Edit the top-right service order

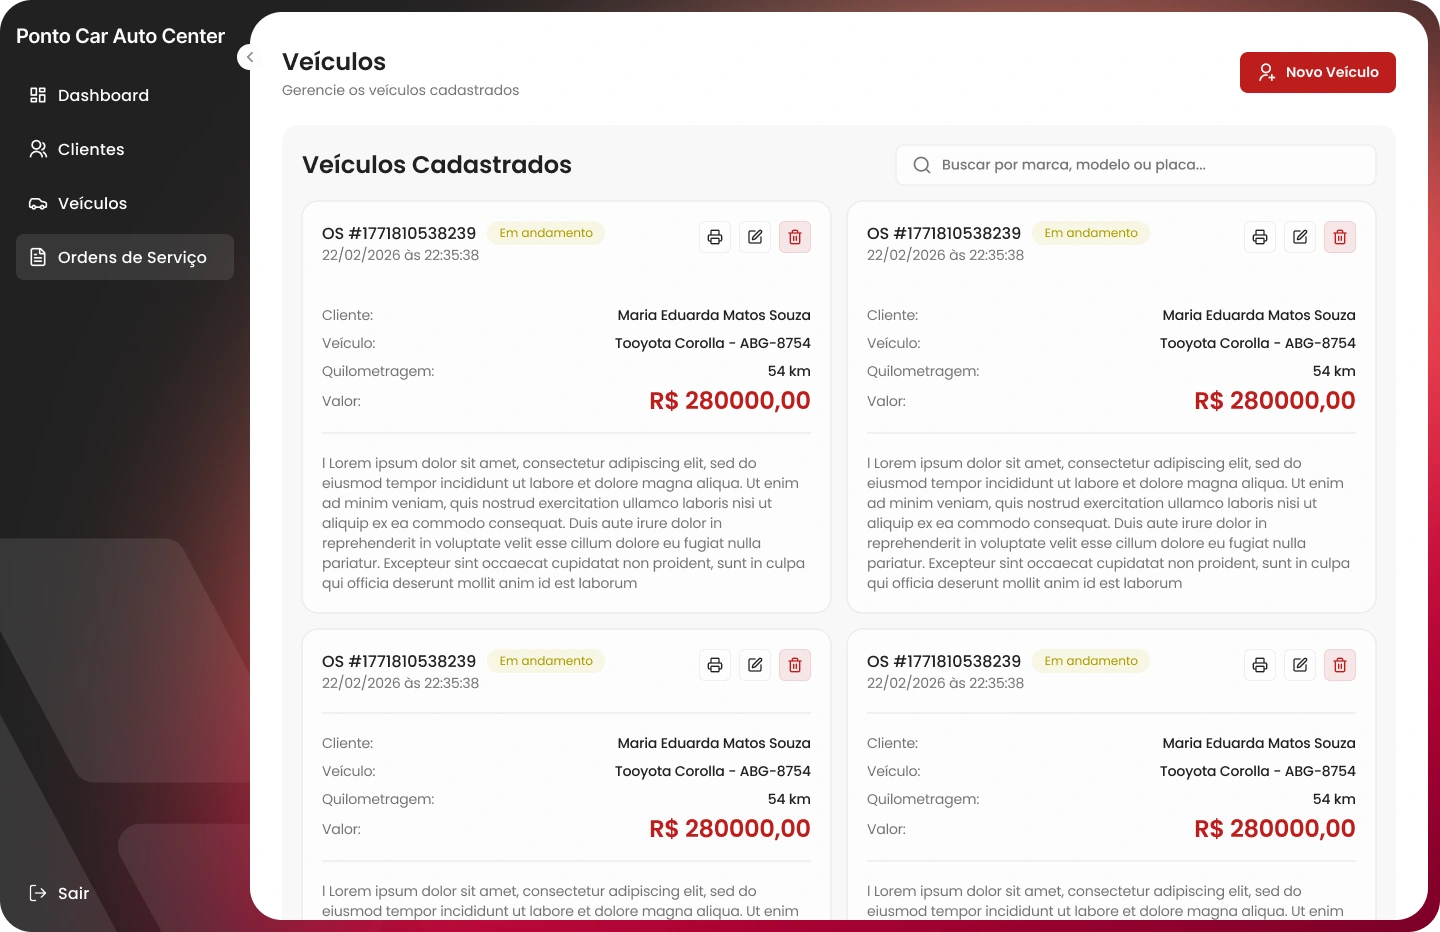point(1300,237)
